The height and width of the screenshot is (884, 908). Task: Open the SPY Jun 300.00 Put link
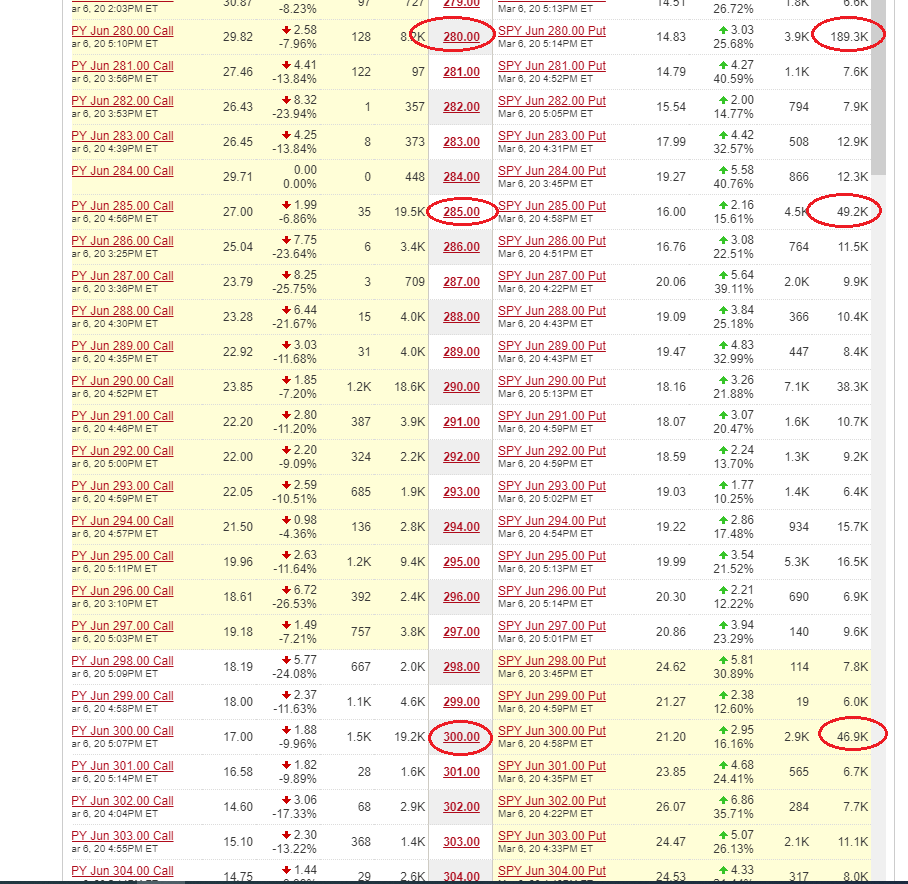pos(552,731)
